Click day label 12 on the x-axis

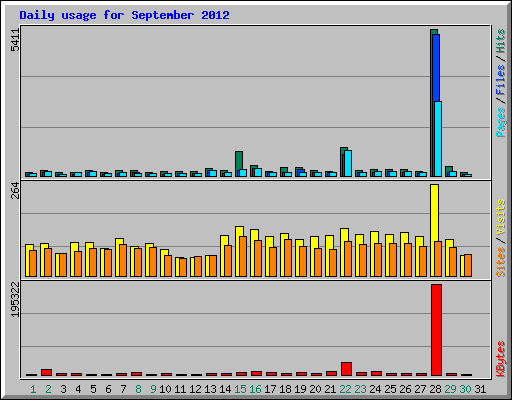195,389
